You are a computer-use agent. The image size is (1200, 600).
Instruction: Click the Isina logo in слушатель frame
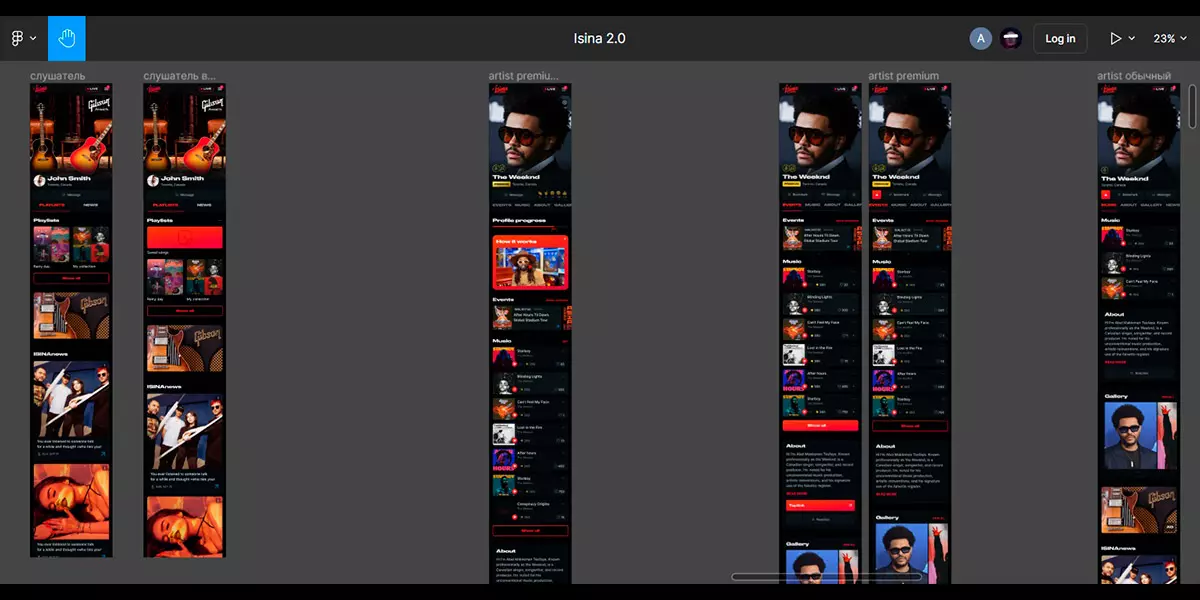click(x=40, y=89)
